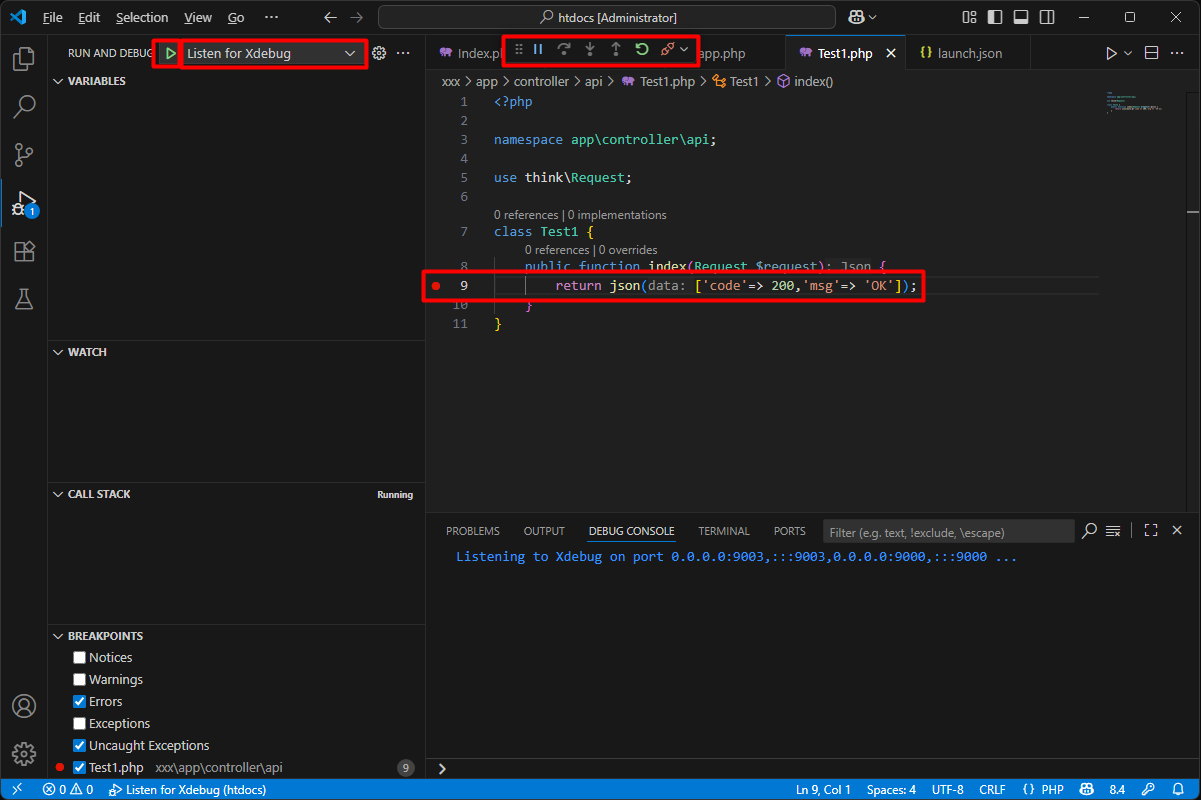The height and width of the screenshot is (800, 1201).
Task: Run the PHP file from editor title
Action: 1111,53
